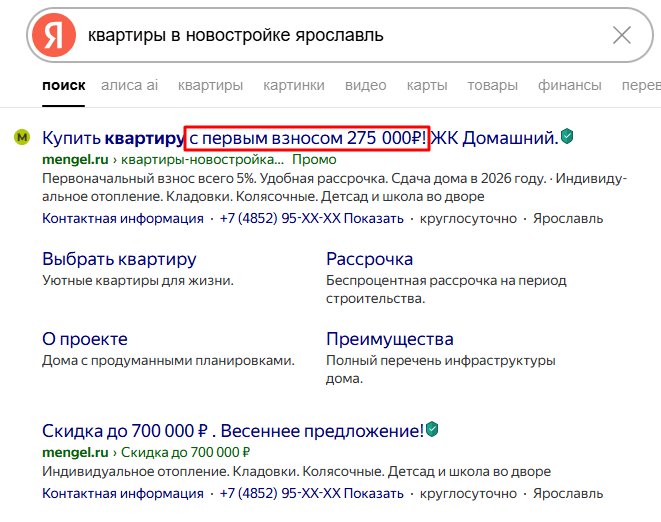The image size is (661, 522).
Task: Show phone number in first ad
Action: (373, 218)
